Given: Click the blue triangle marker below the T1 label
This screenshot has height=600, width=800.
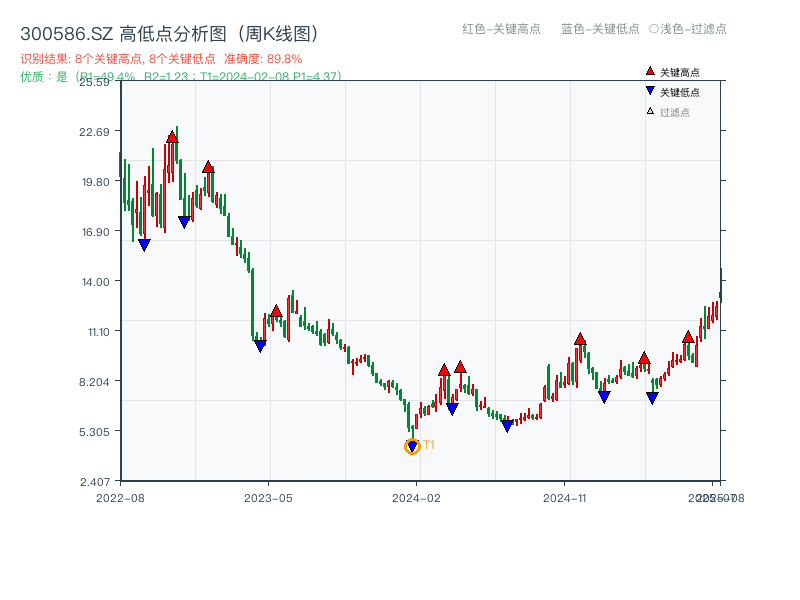Looking at the screenshot, I should (412, 444).
